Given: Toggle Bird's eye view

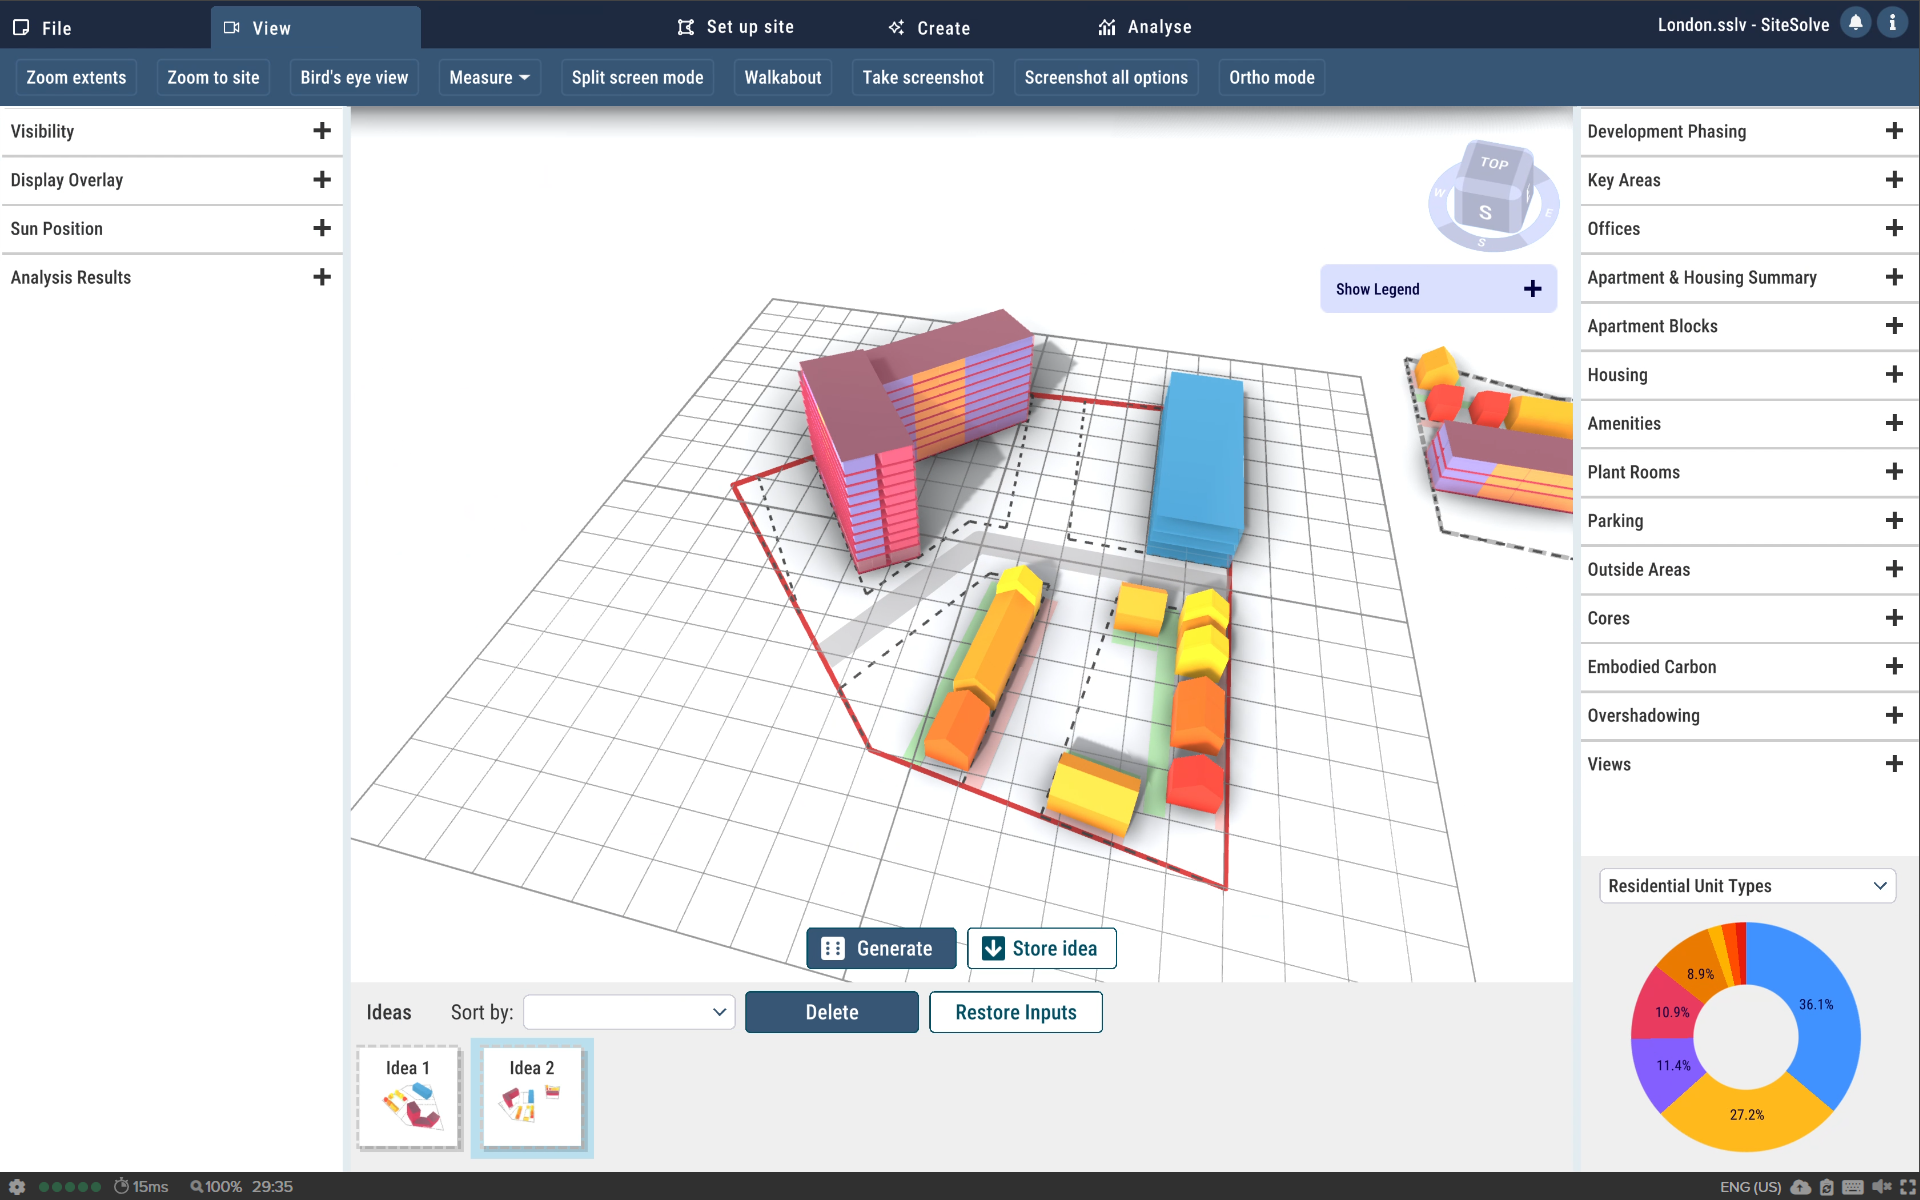Looking at the screenshot, I should pyautogui.click(x=354, y=78).
